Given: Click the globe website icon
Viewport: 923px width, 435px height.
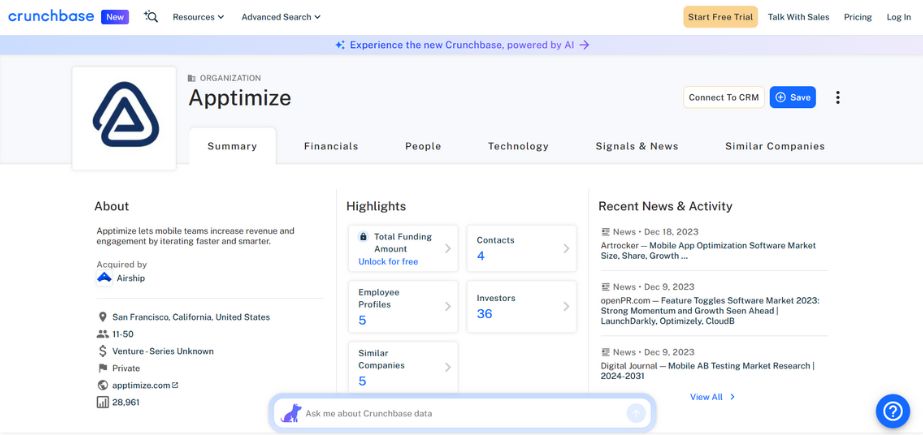Looking at the screenshot, I should [x=102, y=386].
